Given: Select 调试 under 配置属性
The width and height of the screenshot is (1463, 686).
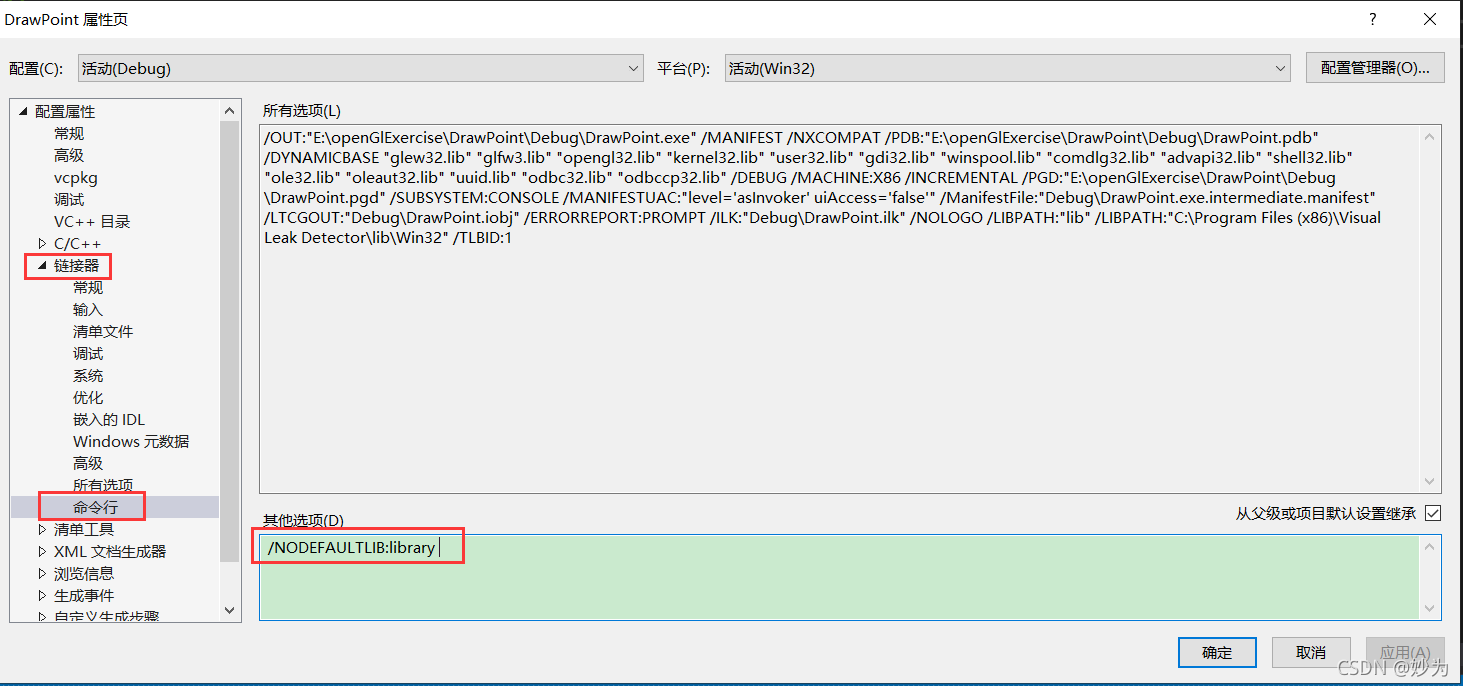Looking at the screenshot, I should coord(69,199).
